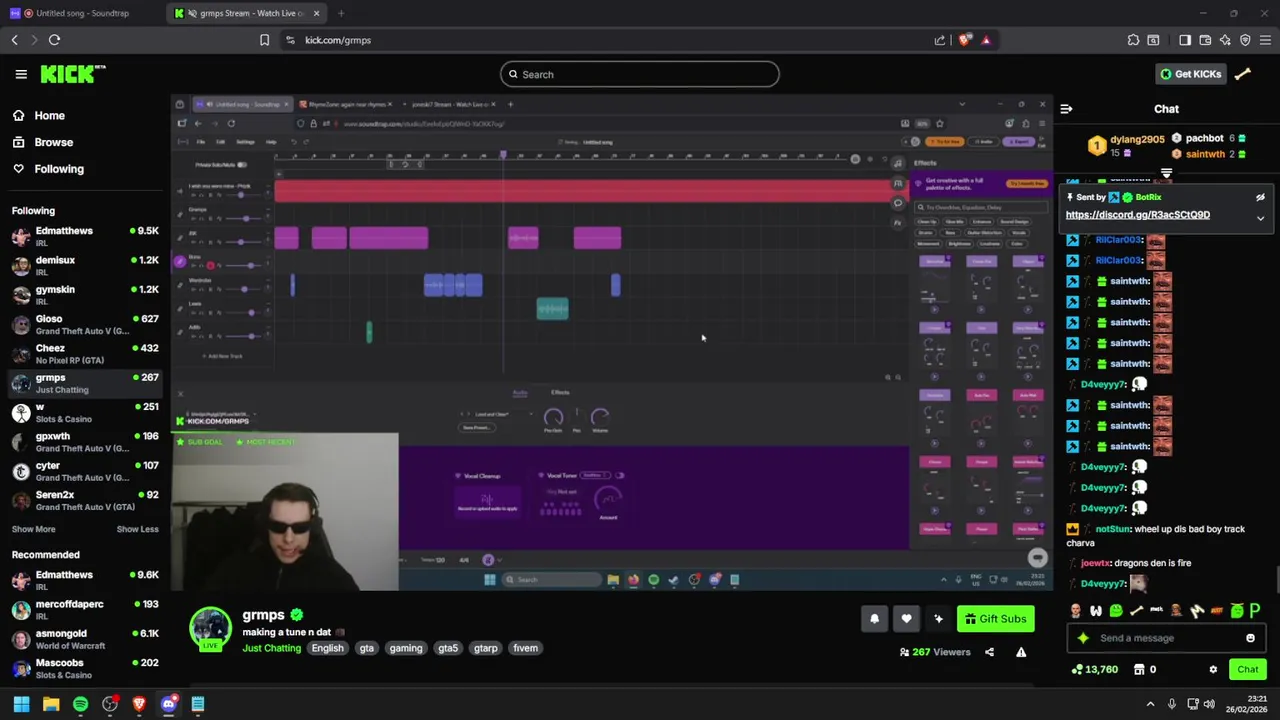
Task: Open chat settings gear
Action: pos(1213,670)
